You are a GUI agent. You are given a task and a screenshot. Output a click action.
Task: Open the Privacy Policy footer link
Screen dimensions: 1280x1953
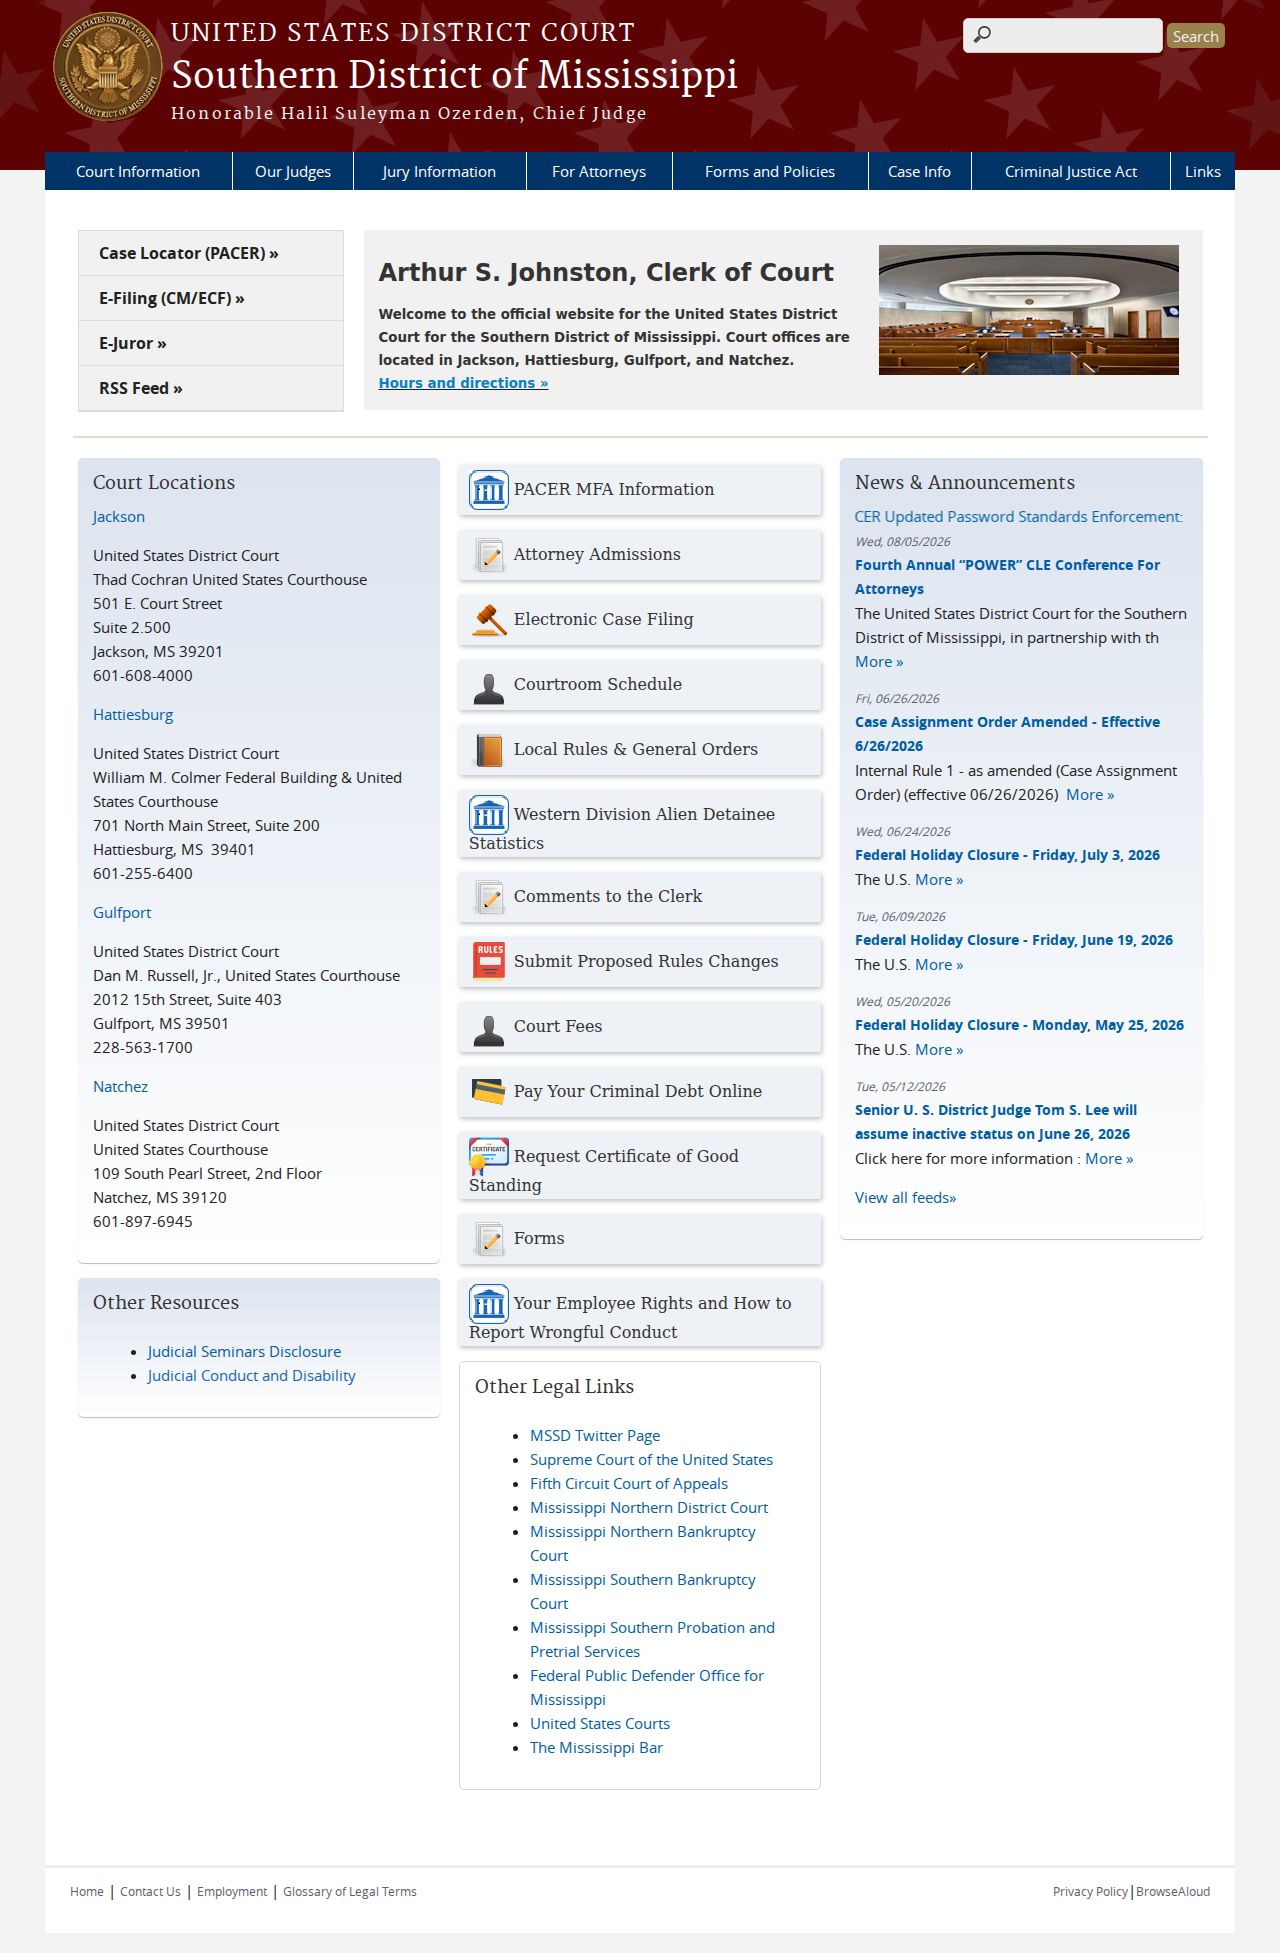point(1090,1891)
